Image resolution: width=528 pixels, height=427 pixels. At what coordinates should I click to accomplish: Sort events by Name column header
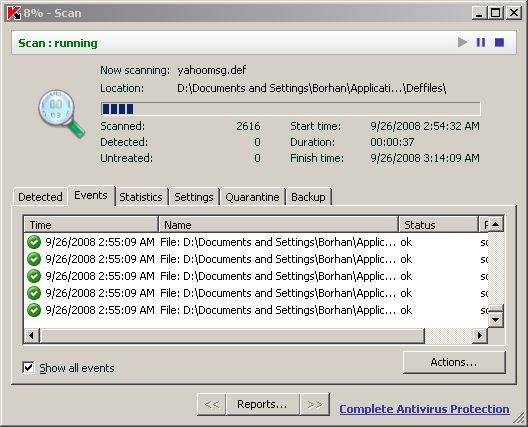point(278,225)
